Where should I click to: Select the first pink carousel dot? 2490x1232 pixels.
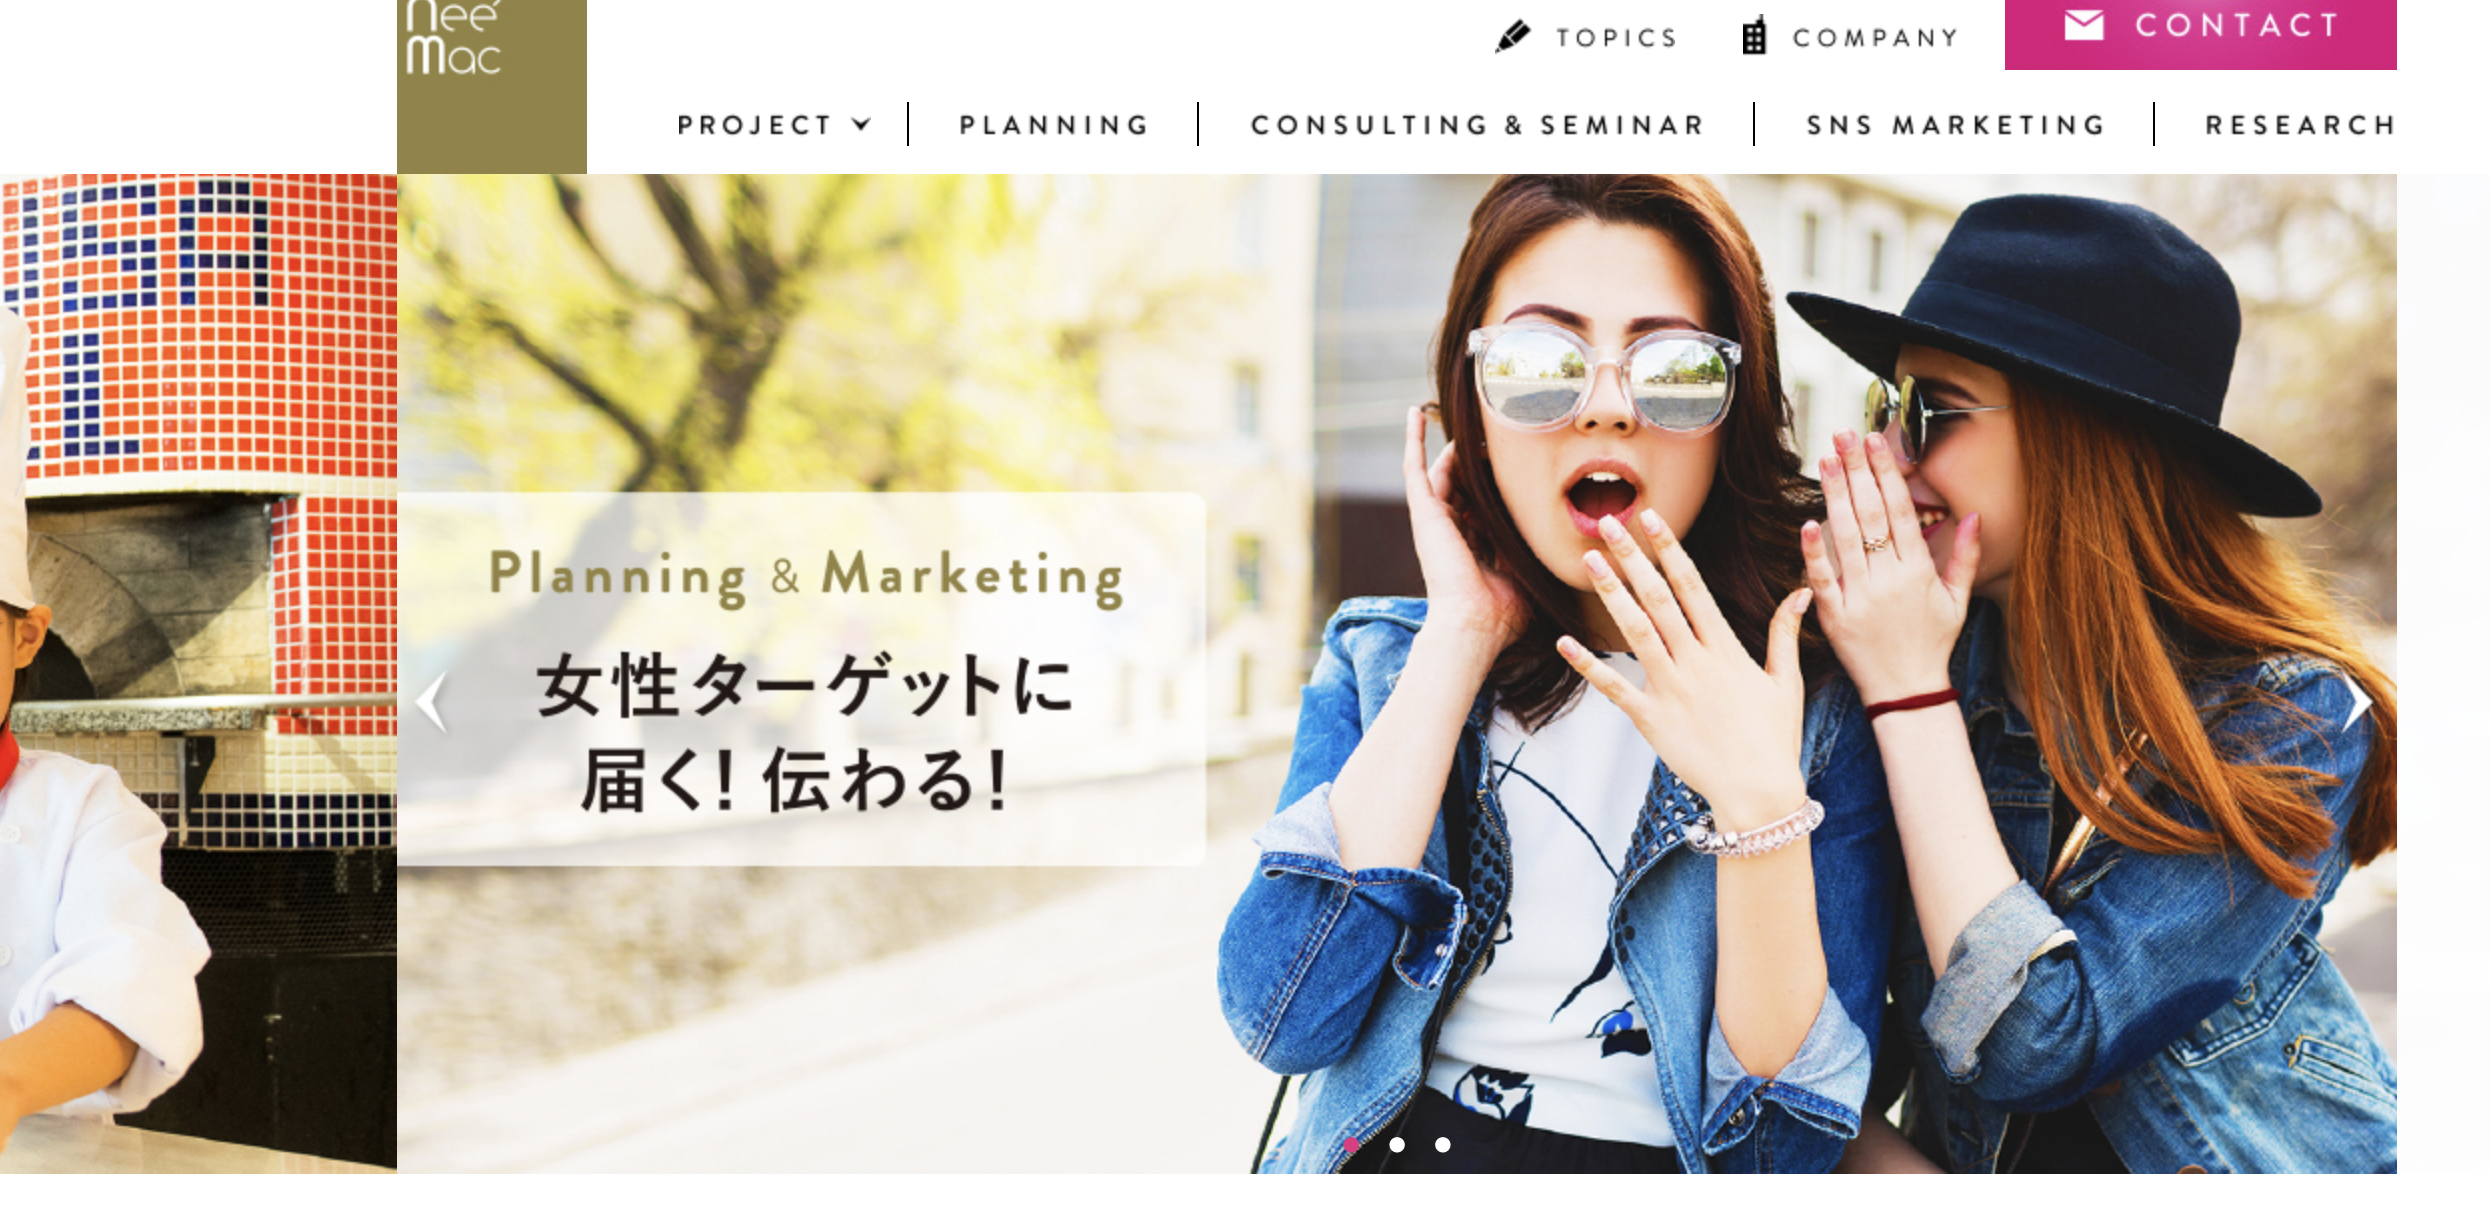[1351, 1145]
